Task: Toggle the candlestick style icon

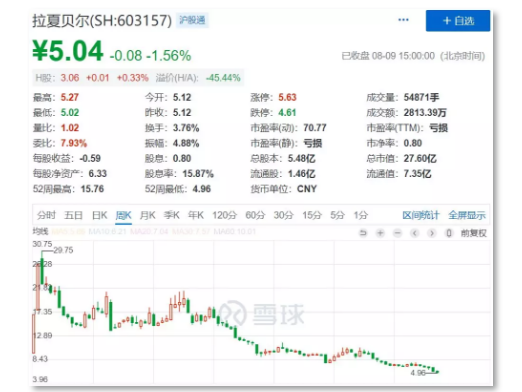Action: pyautogui.click(x=449, y=233)
